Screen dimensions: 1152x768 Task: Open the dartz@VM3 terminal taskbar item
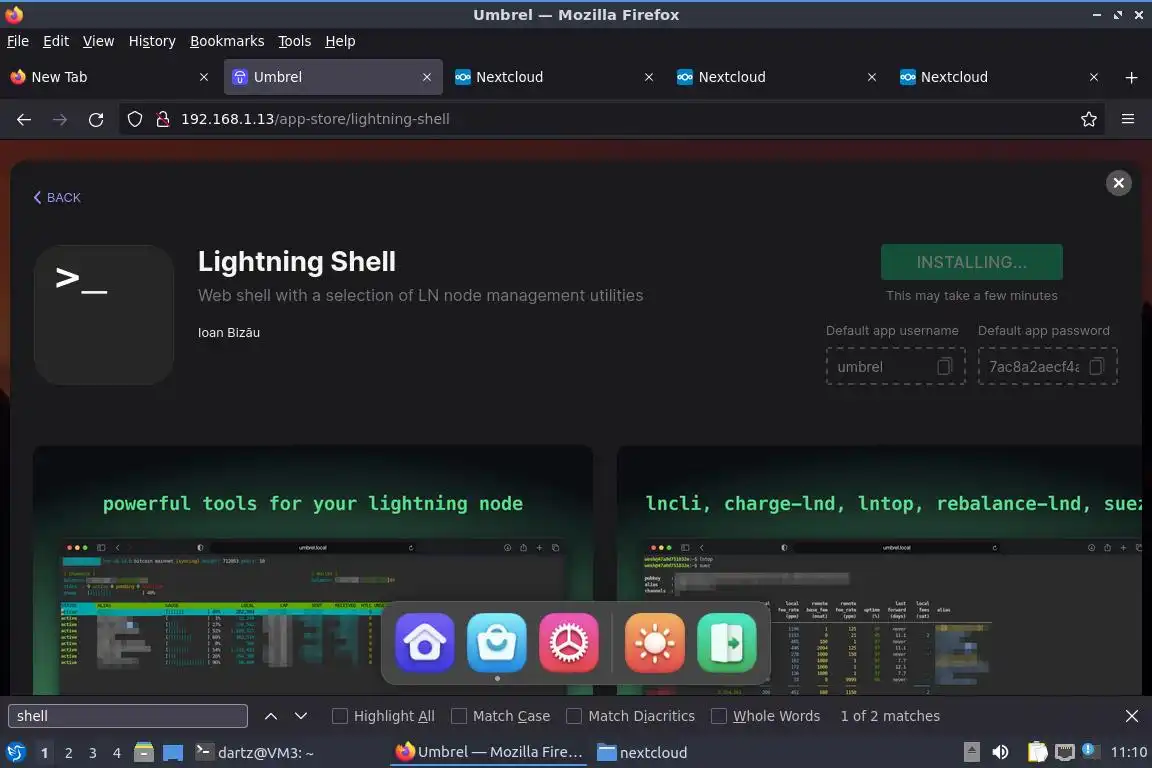point(255,753)
